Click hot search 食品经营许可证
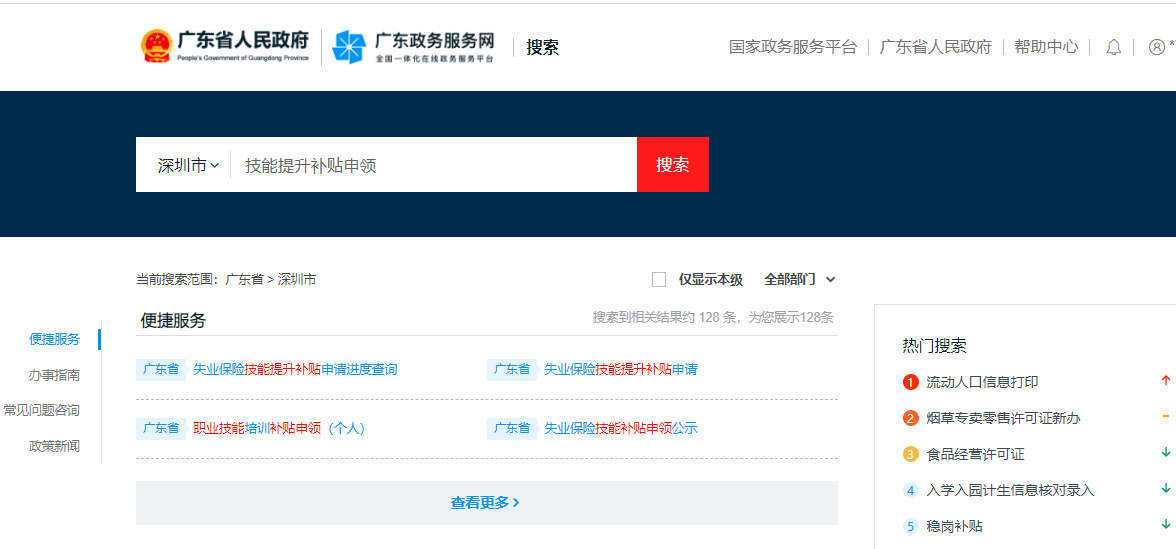This screenshot has height=549, width=1176. point(975,454)
